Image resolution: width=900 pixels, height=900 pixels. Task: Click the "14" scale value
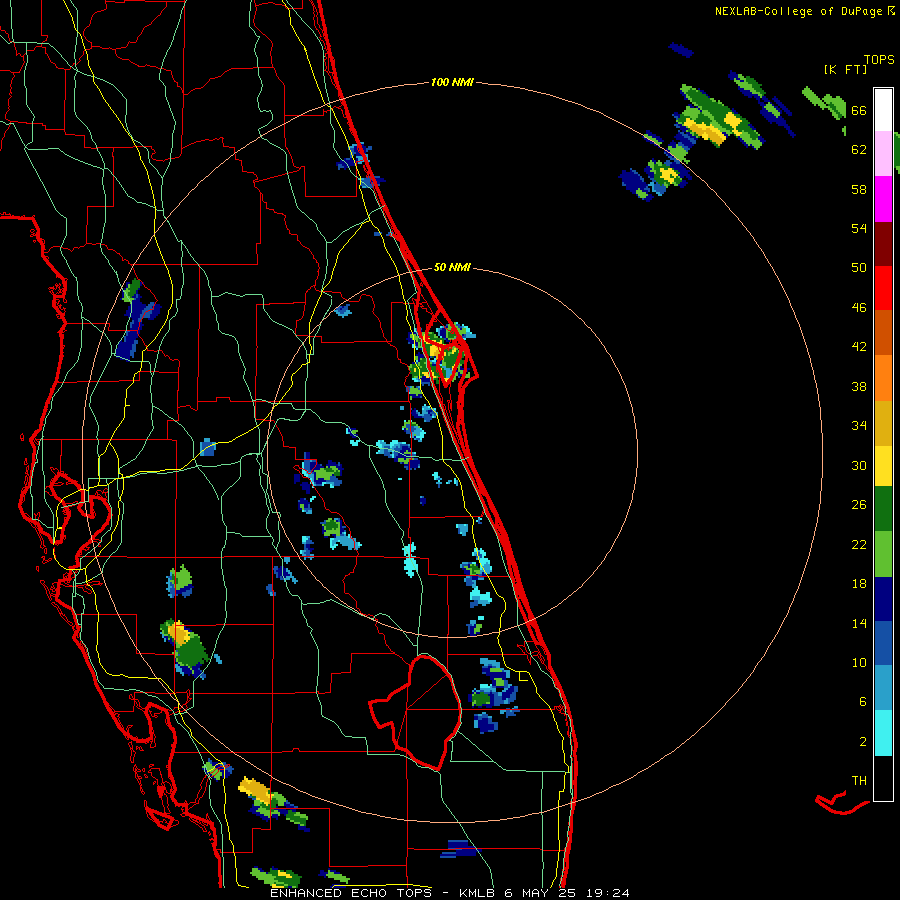coord(859,623)
